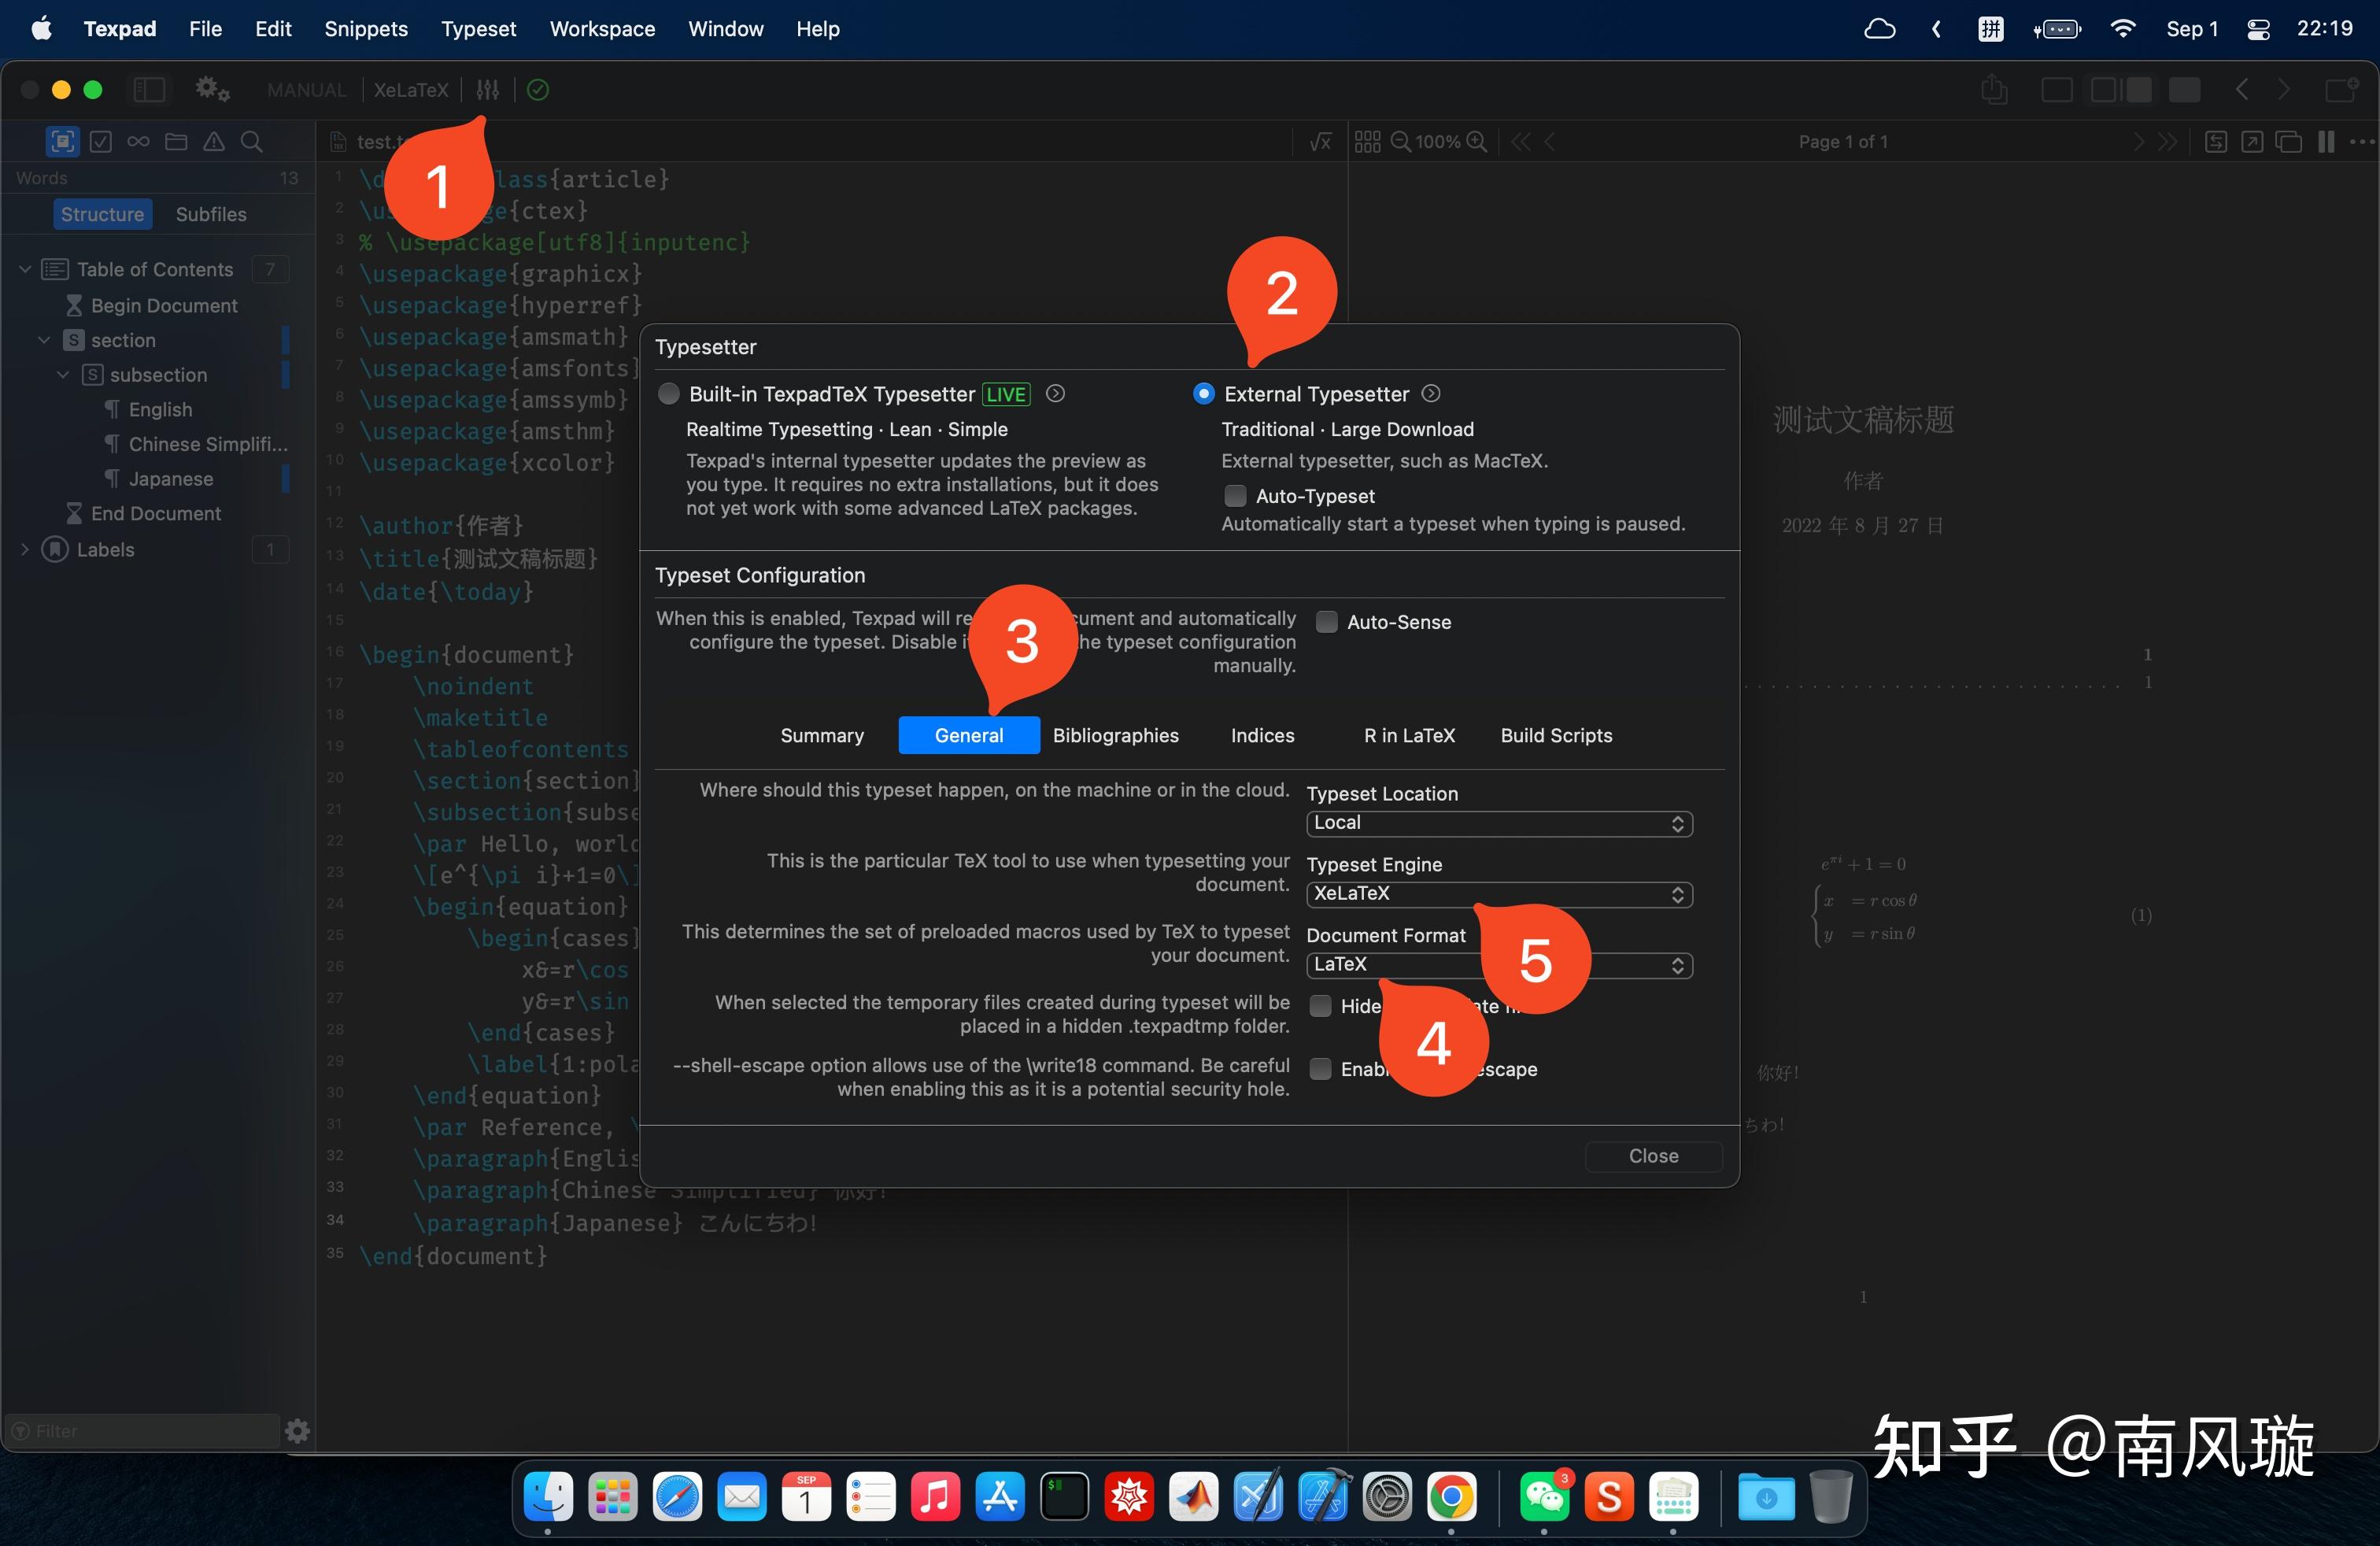Click the Close button in dialog
The width and height of the screenshot is (2380, 1546).
(x=1652, y=1156)
